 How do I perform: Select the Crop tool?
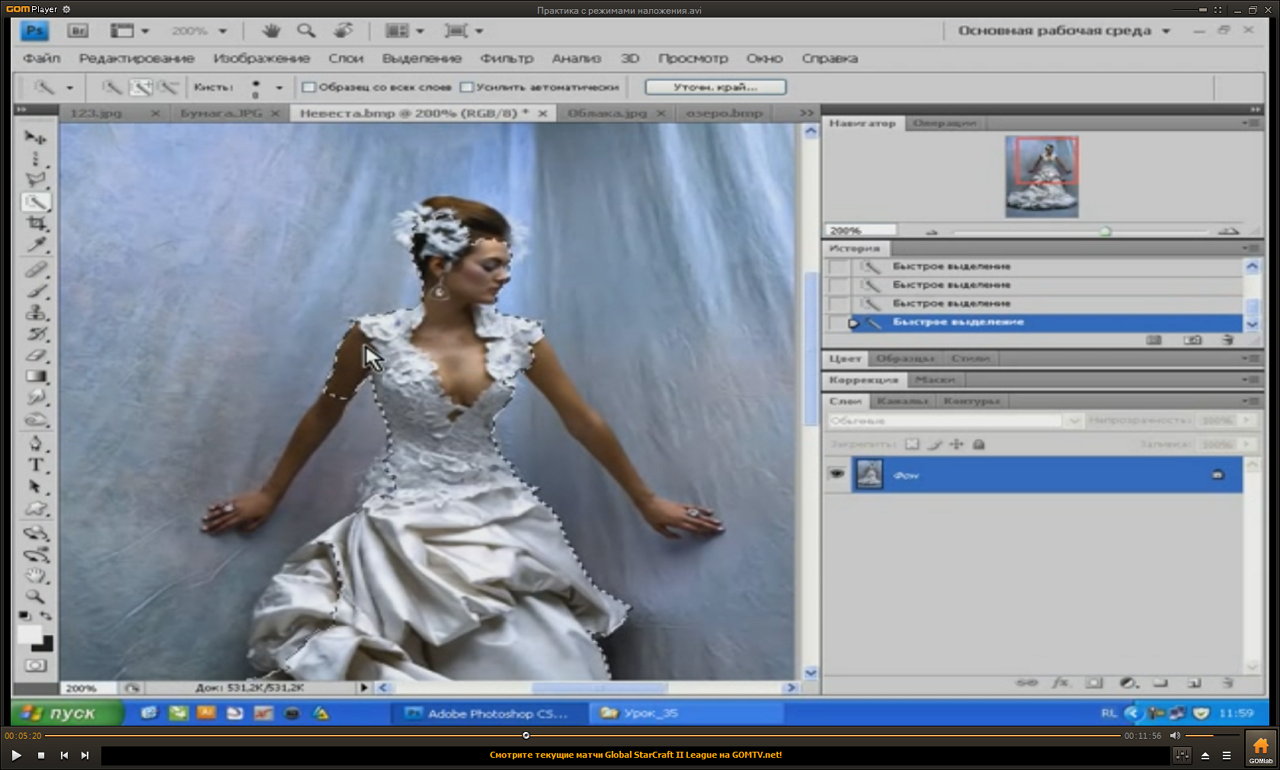(36, 224)
